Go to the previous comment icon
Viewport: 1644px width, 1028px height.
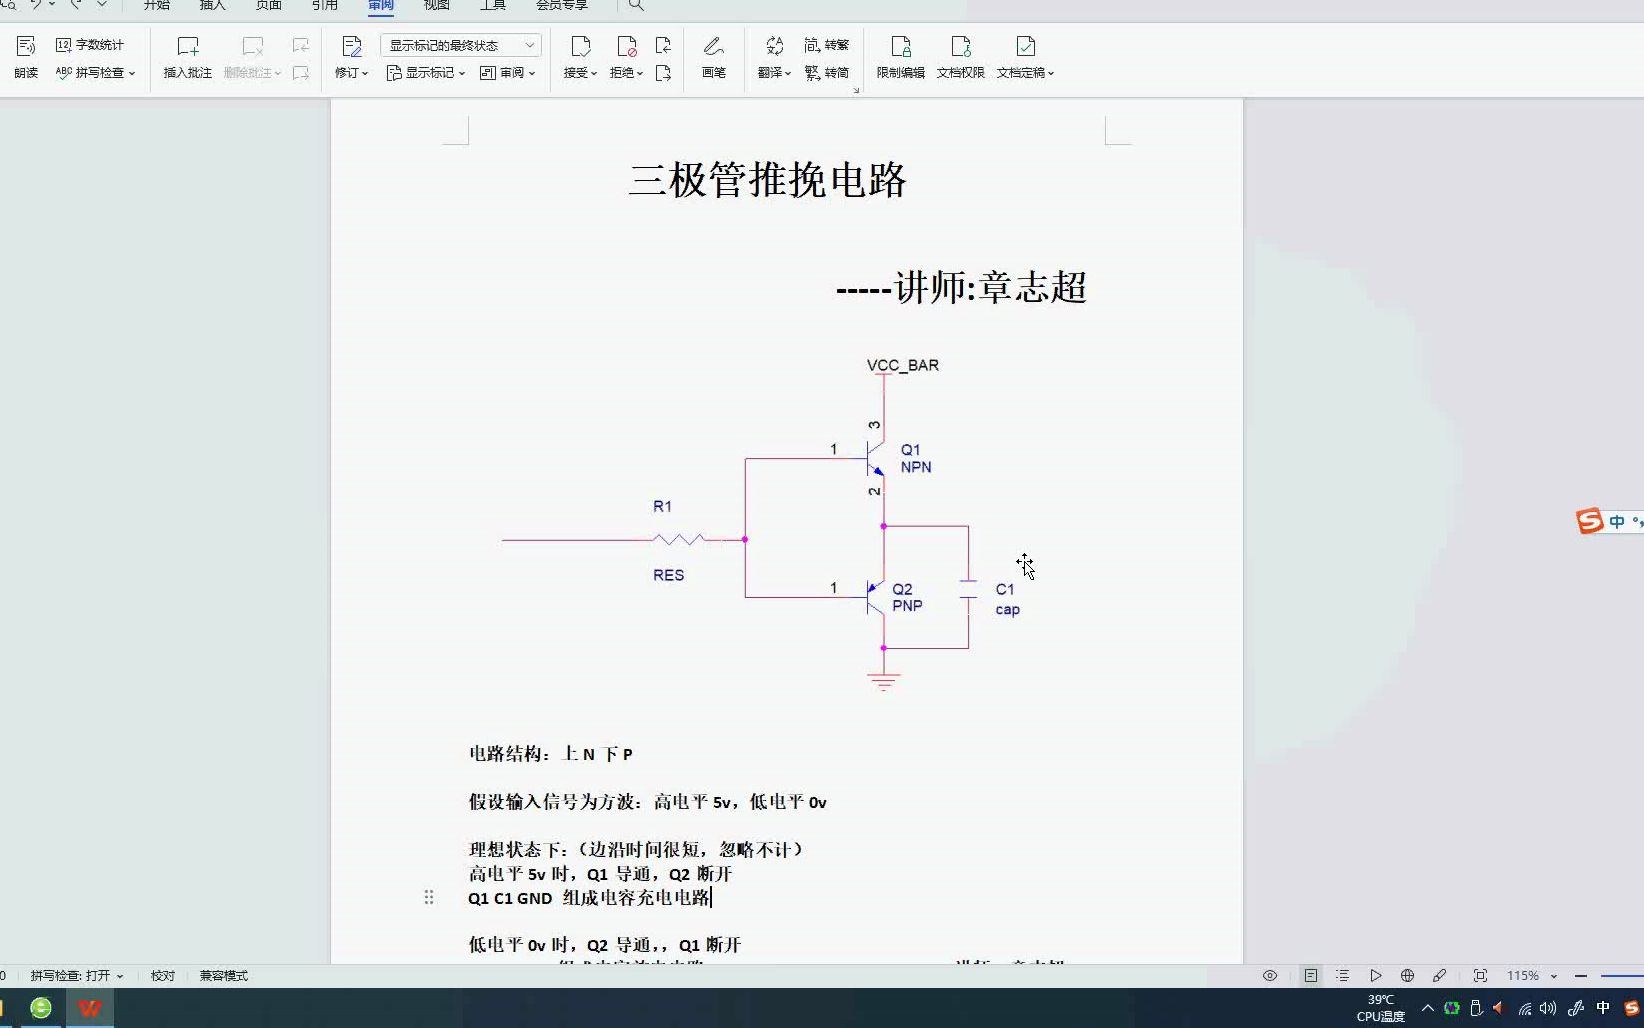(x=300, y=45)
